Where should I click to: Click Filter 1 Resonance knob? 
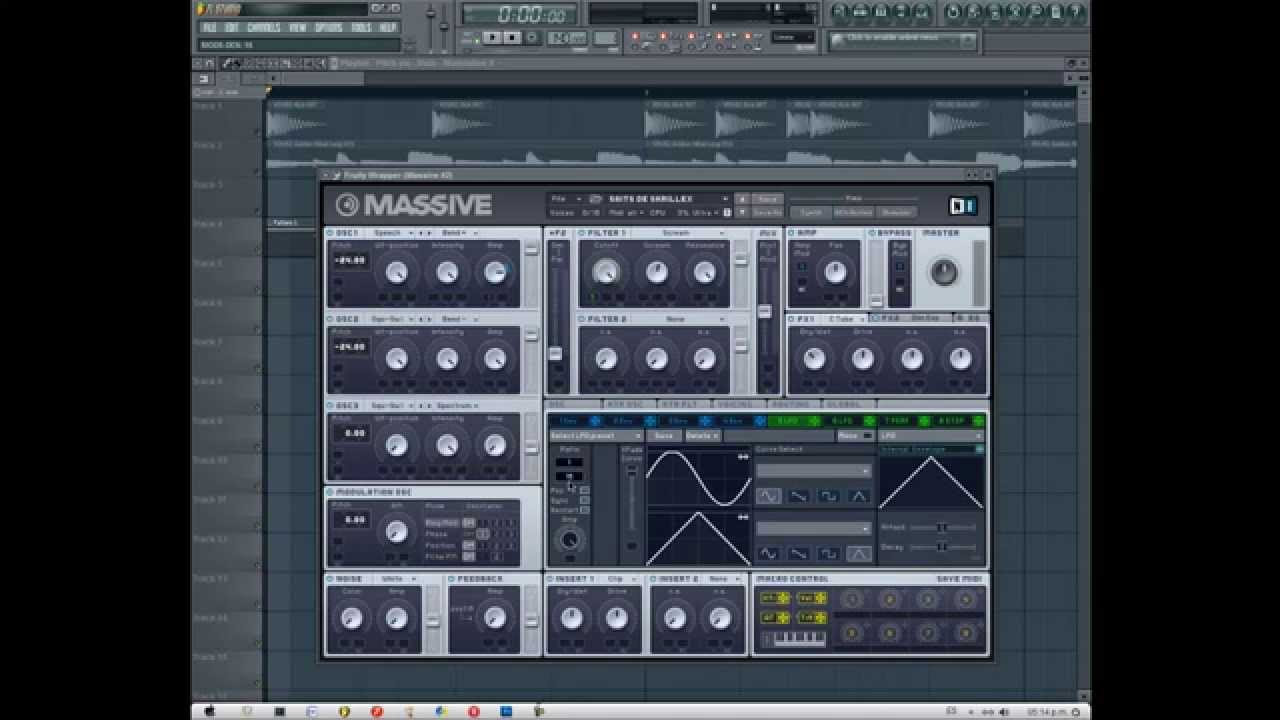[705, 272]
